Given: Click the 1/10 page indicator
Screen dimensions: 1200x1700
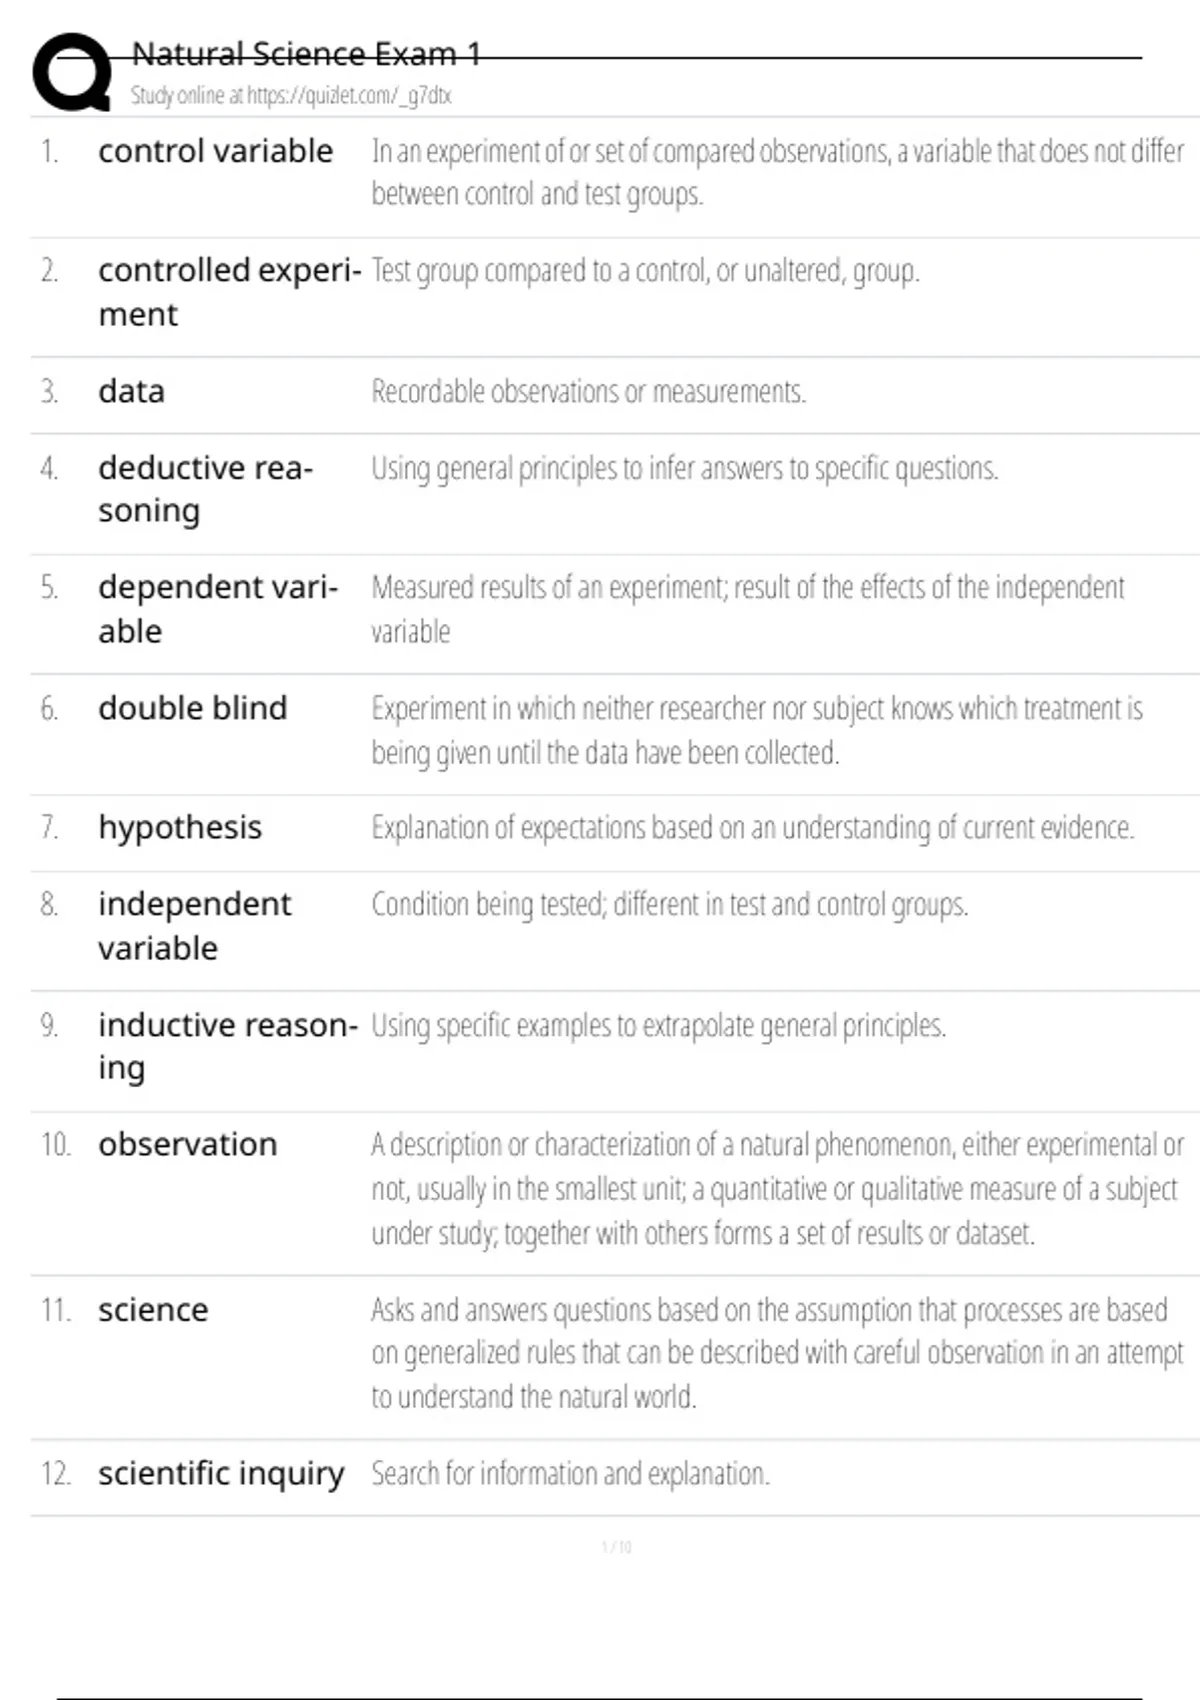Looking at the screenshot, I should pos(616,1547).
